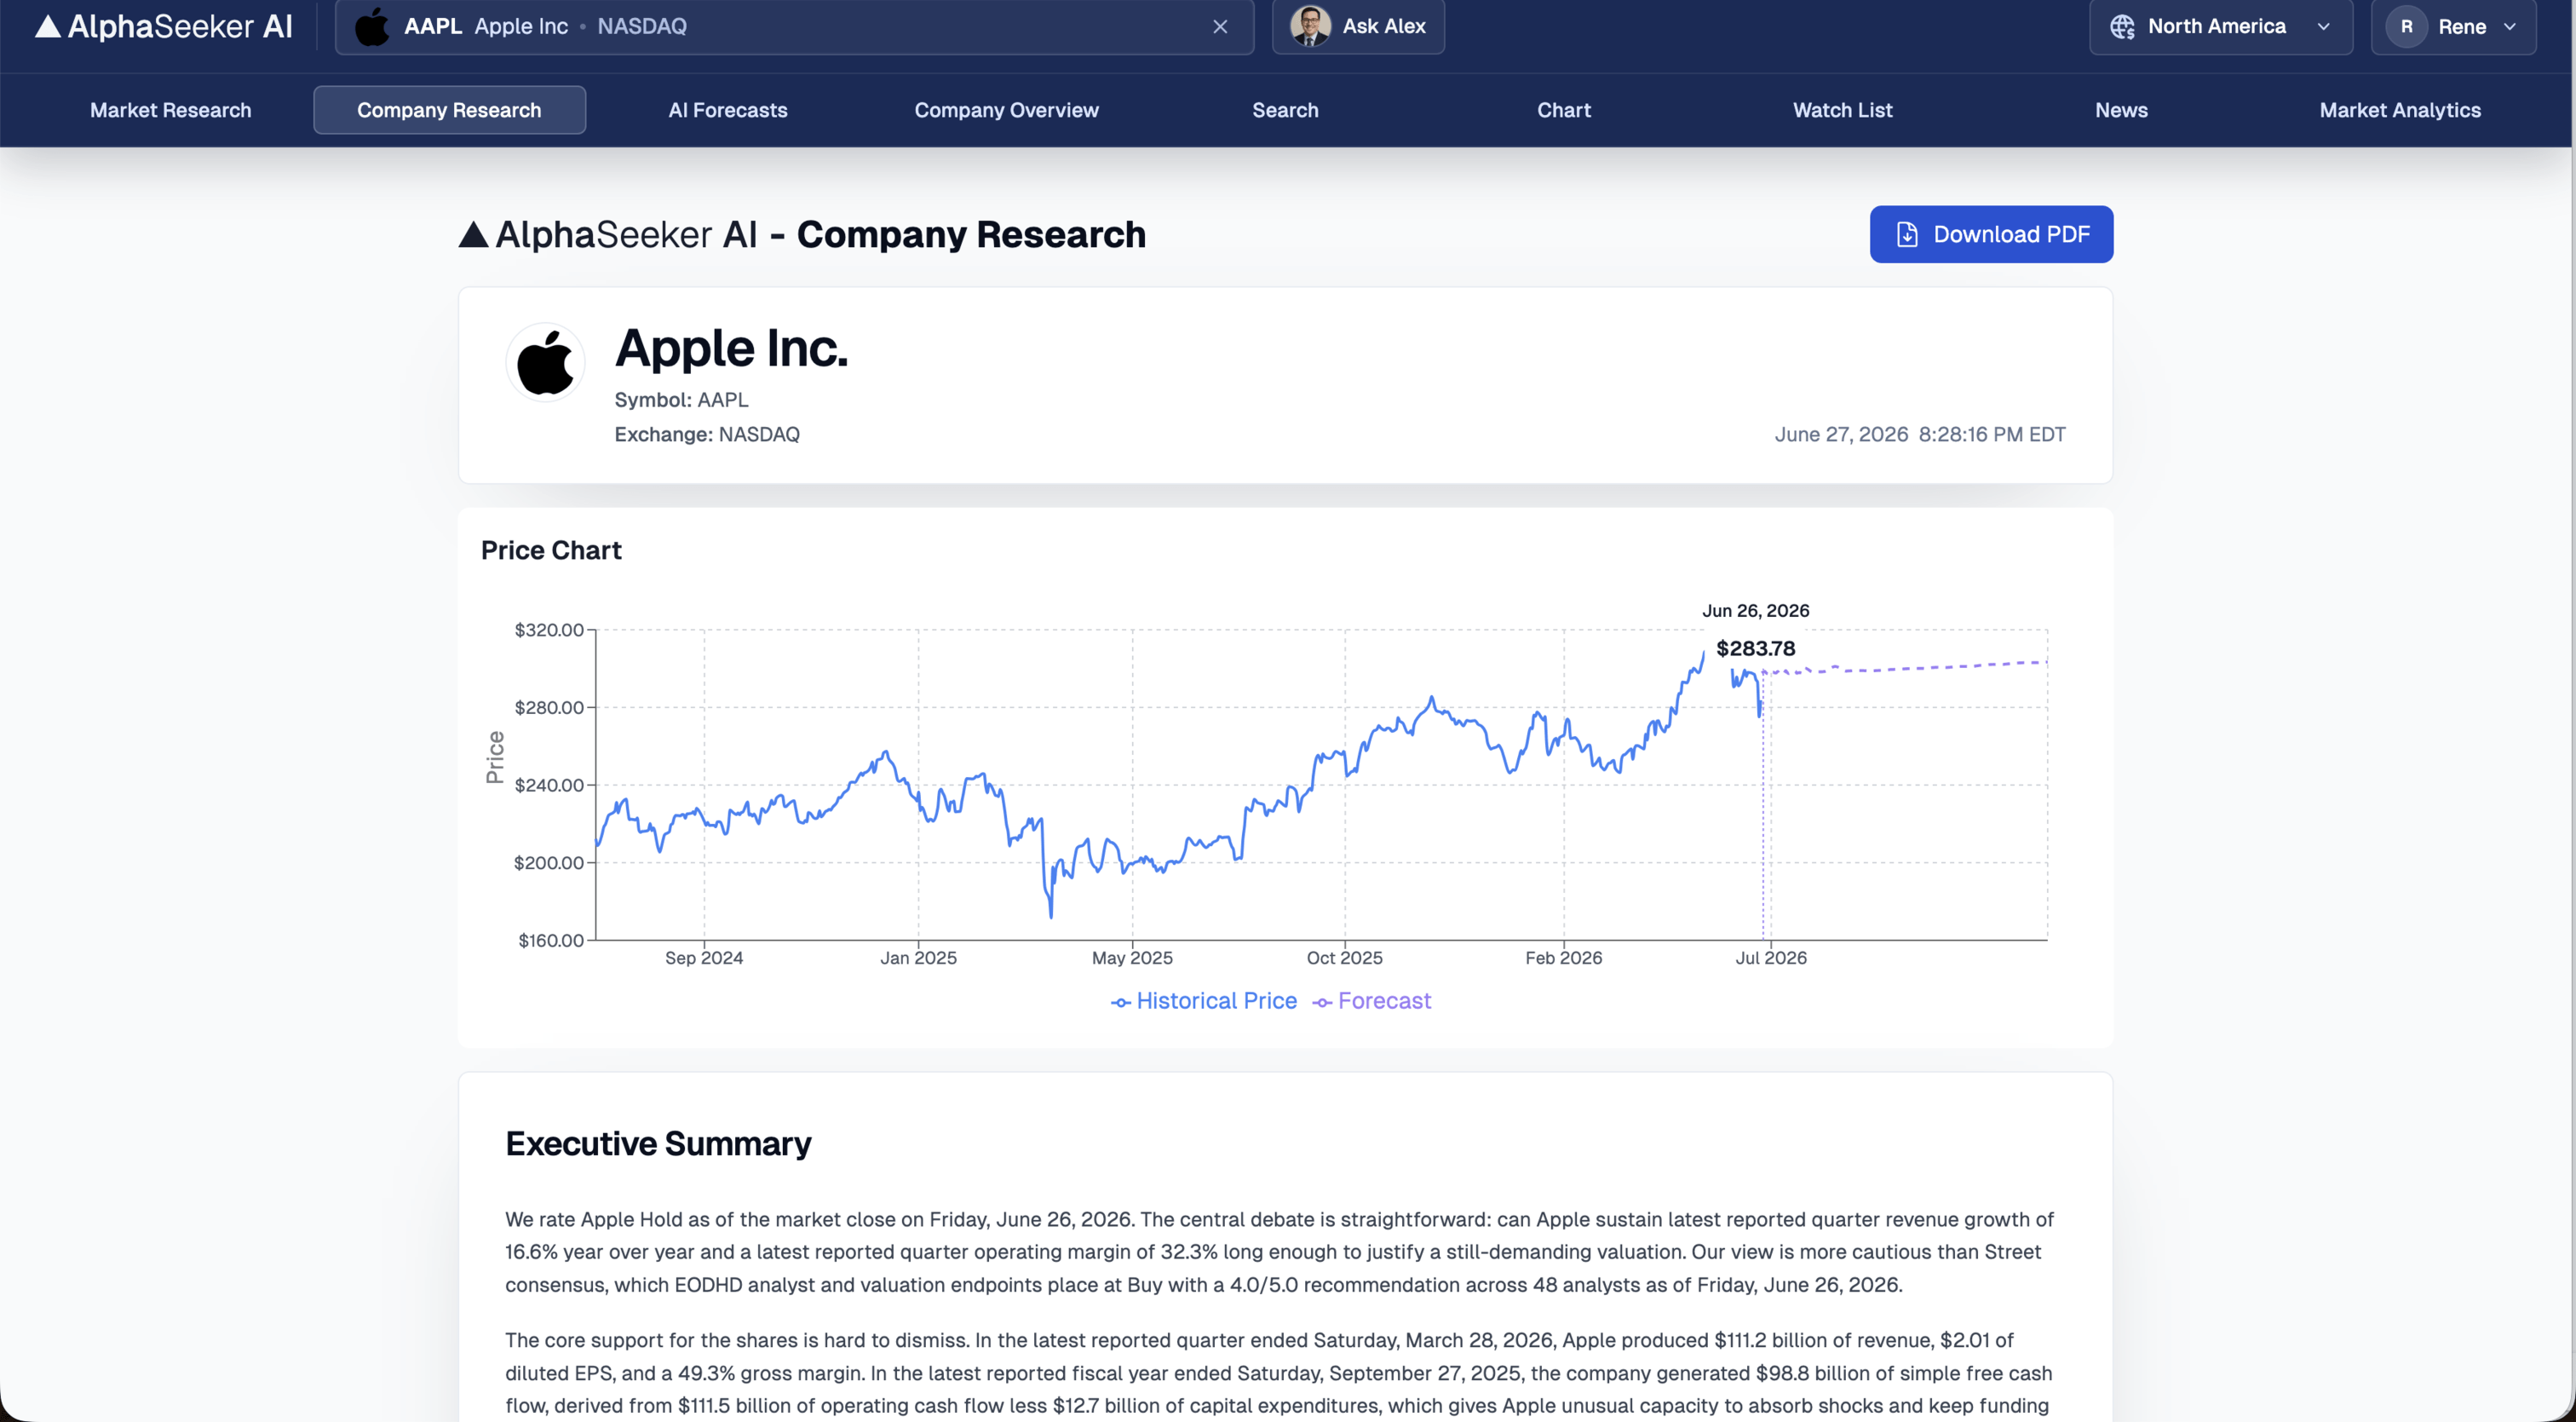Expand the North America region dropdown
Viewport: 2576px width, 1422px height.
2220,26
